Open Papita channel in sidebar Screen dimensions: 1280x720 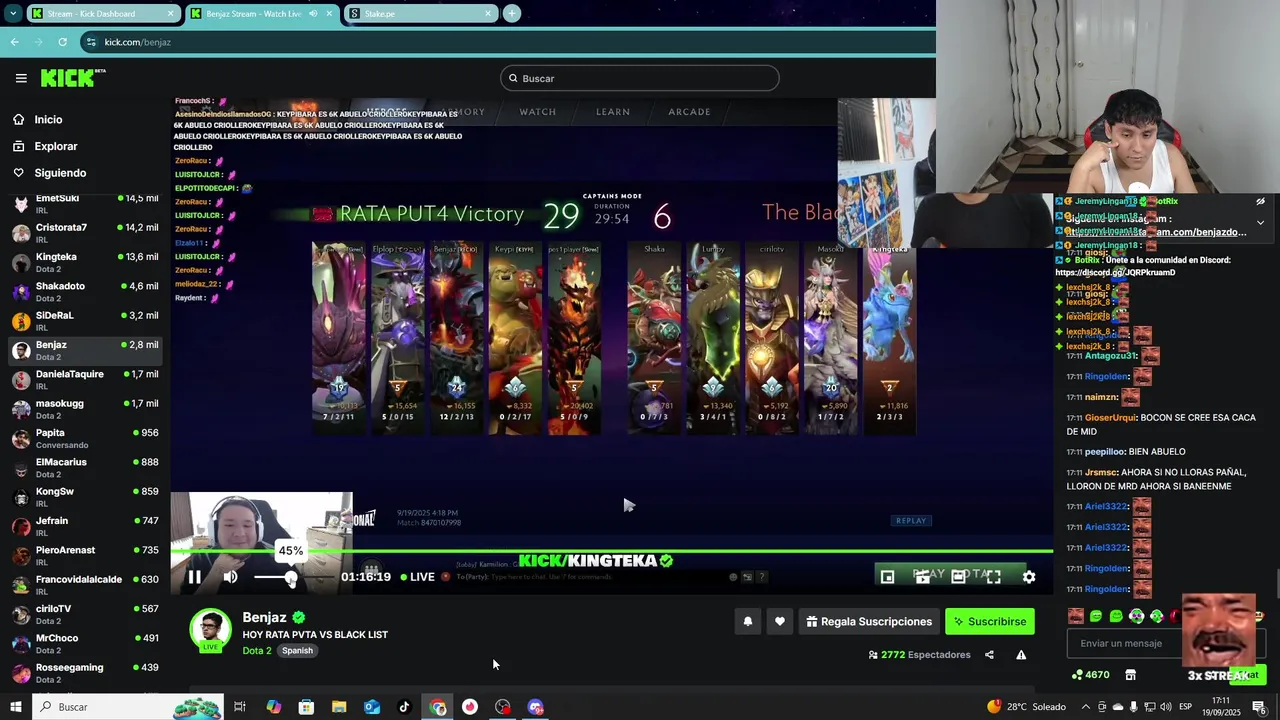(84, 438)
